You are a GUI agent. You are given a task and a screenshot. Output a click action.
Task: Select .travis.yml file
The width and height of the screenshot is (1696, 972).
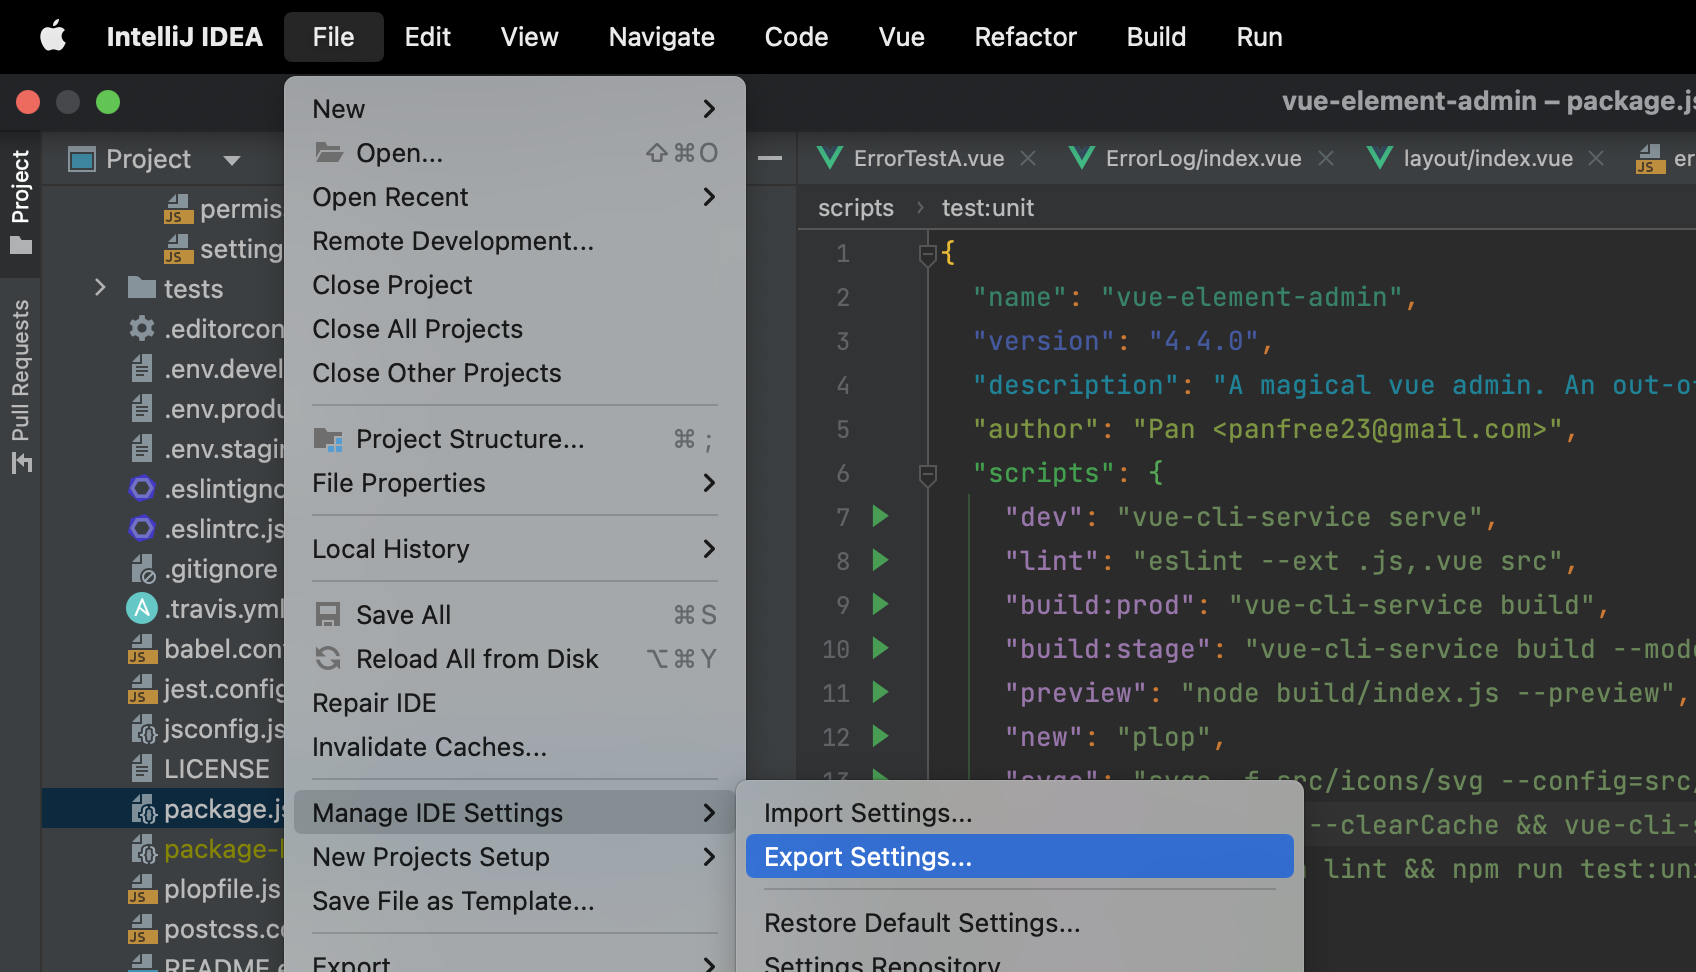224,609
